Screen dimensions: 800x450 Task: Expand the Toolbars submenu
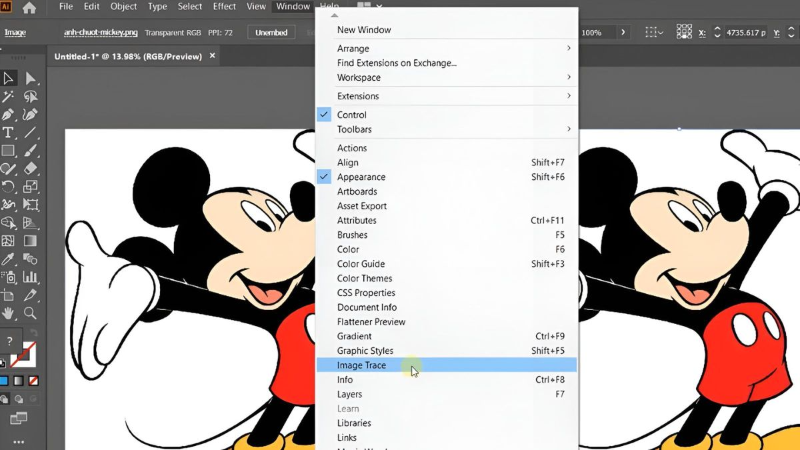coord(447,129)
